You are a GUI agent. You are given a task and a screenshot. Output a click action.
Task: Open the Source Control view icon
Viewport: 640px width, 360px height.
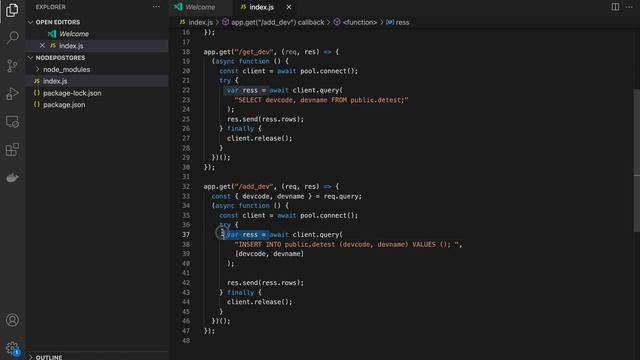click(12, 65)
